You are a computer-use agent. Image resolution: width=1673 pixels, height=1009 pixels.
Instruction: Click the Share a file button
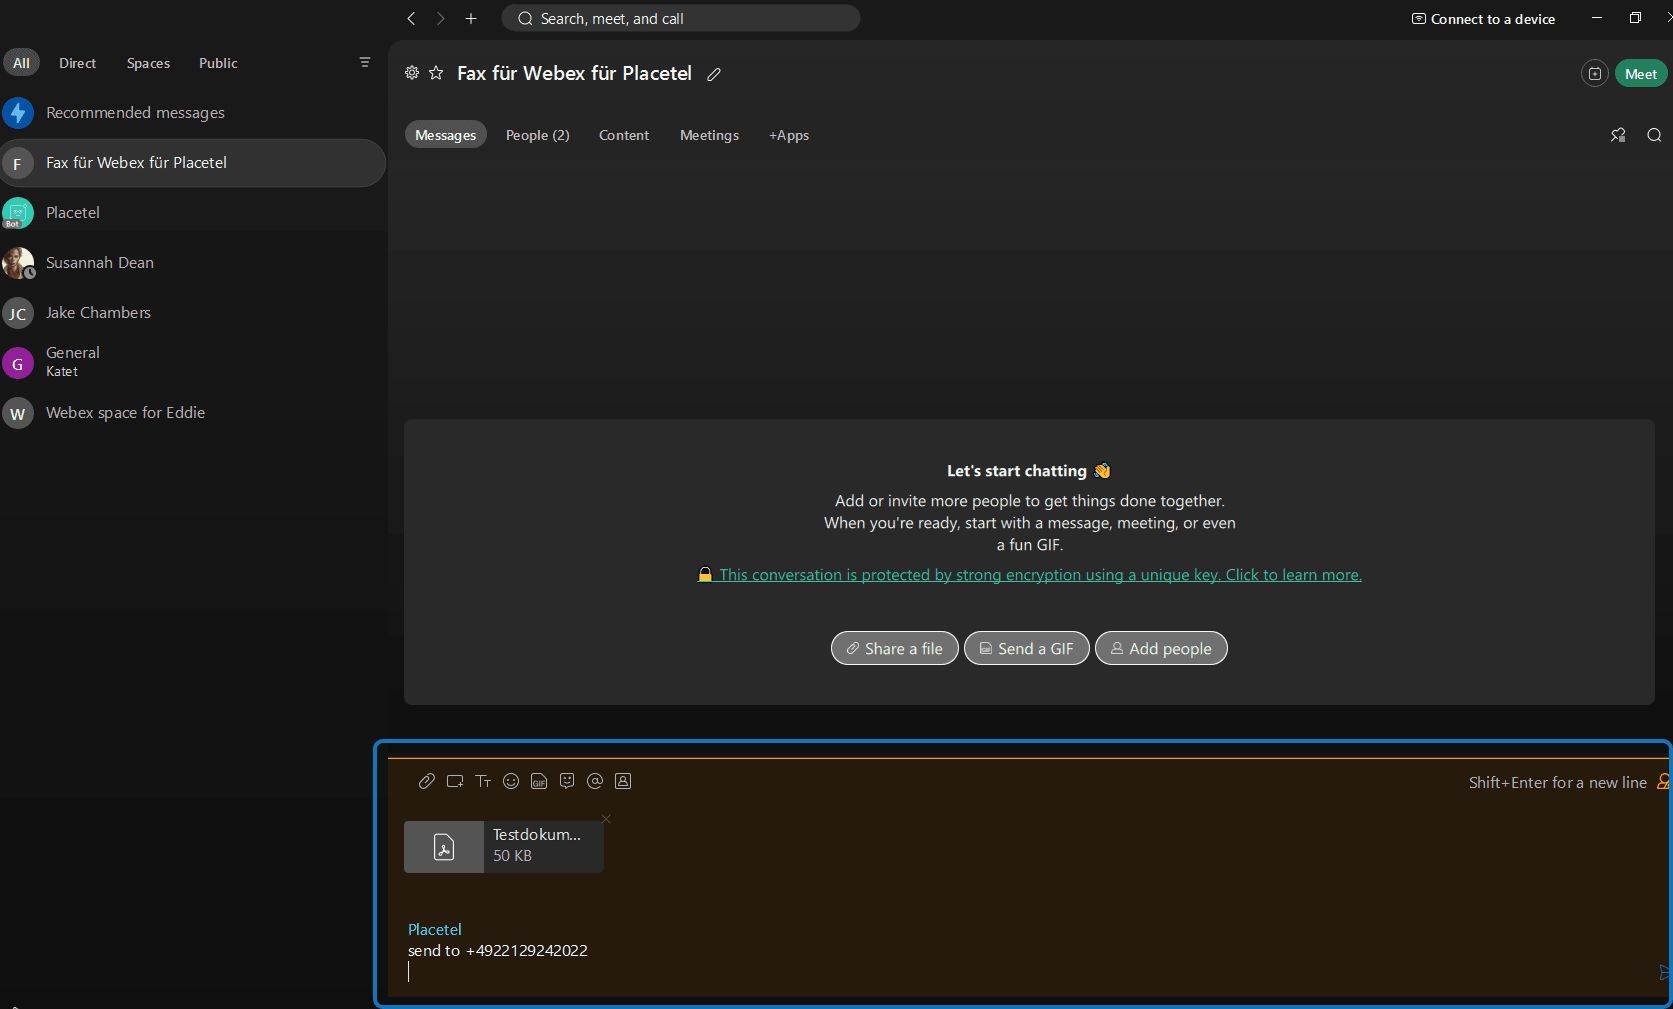(894, 648)
